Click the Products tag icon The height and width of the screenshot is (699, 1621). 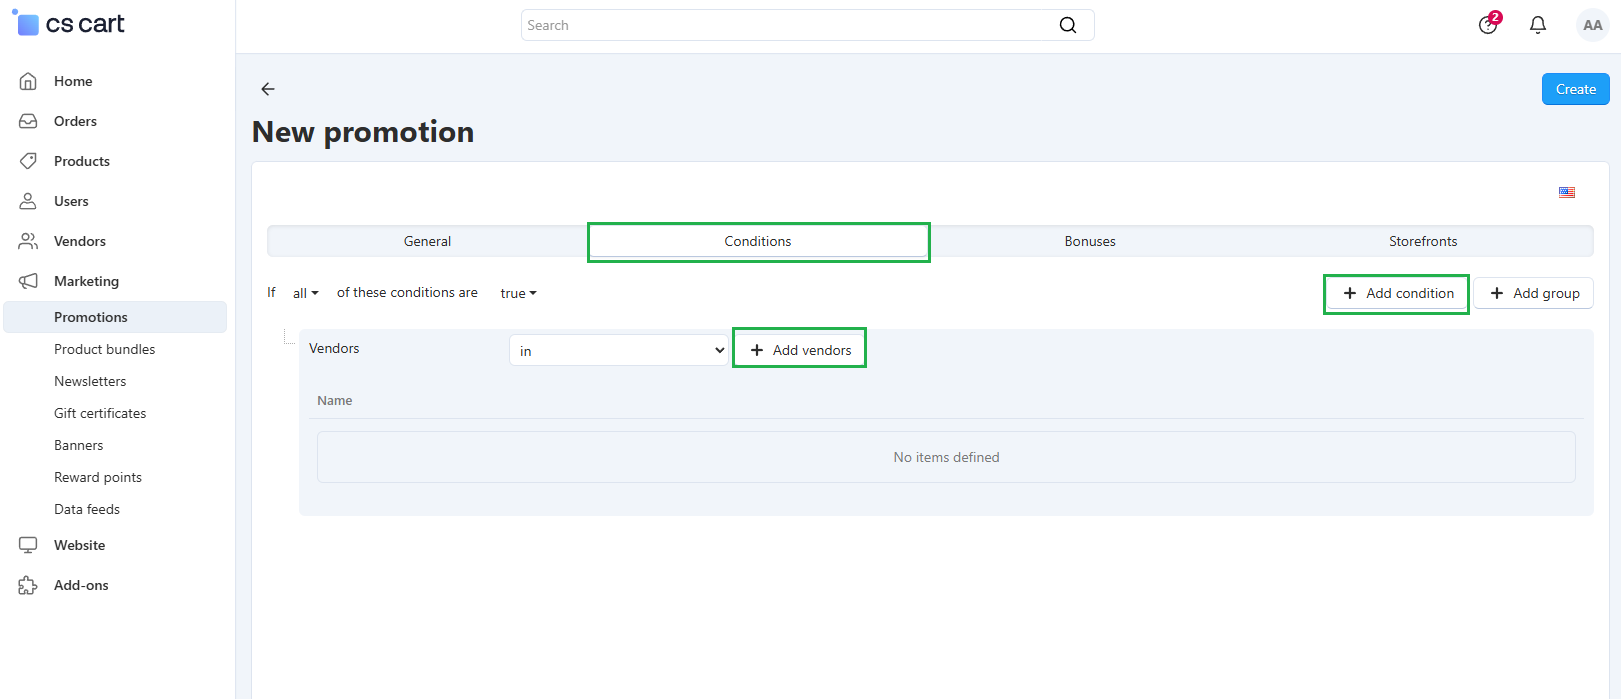28,161
